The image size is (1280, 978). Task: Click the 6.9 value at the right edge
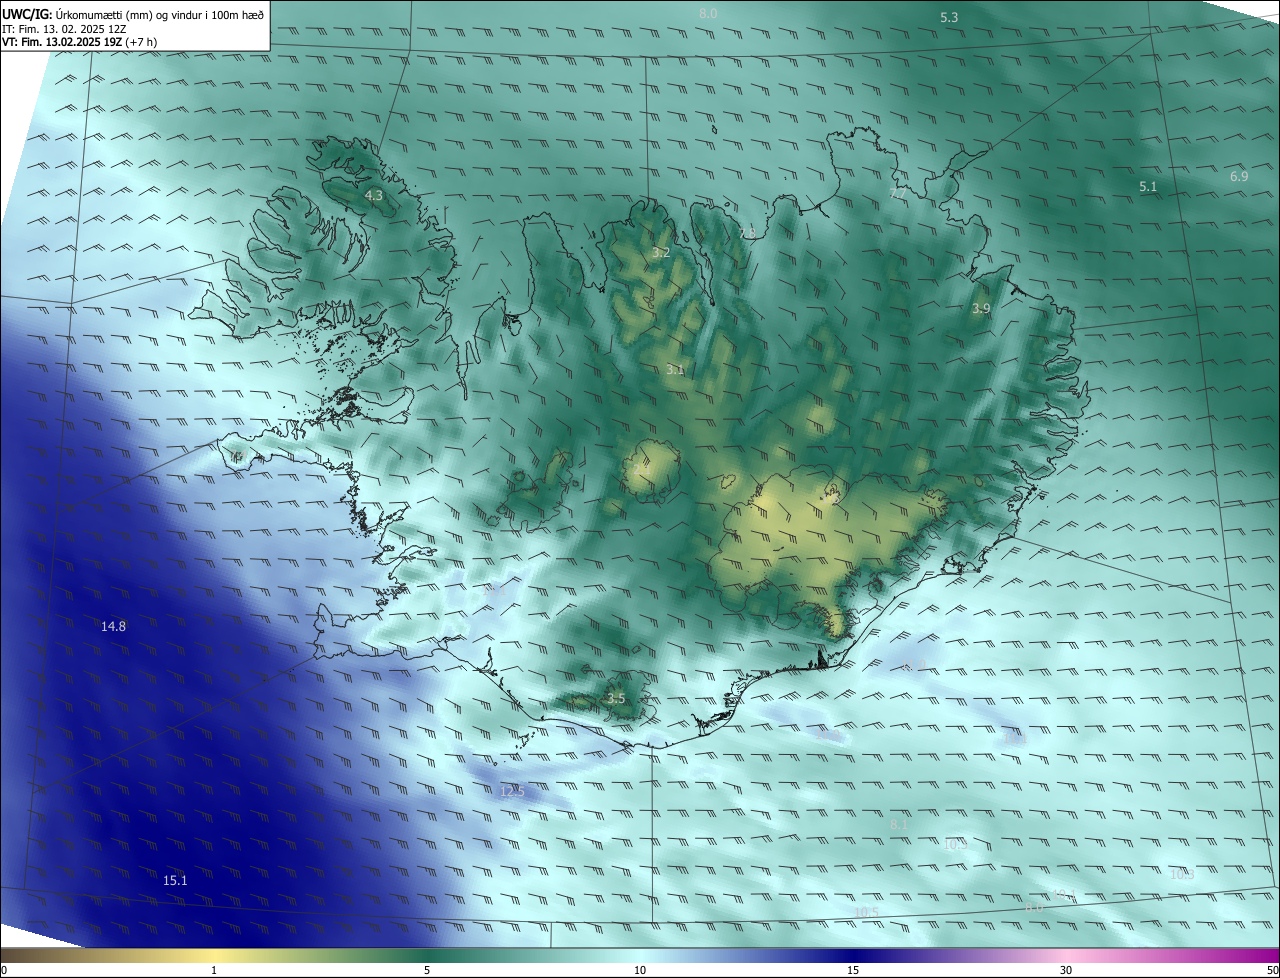point(1239,176)
